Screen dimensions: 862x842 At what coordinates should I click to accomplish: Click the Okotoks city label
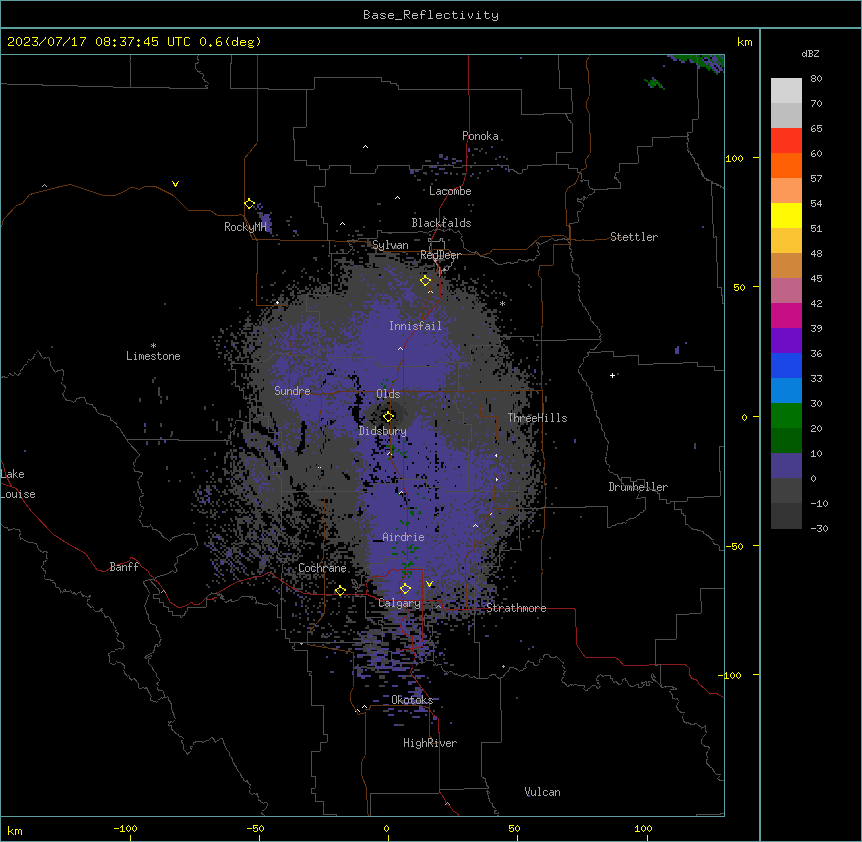(412, 700)
